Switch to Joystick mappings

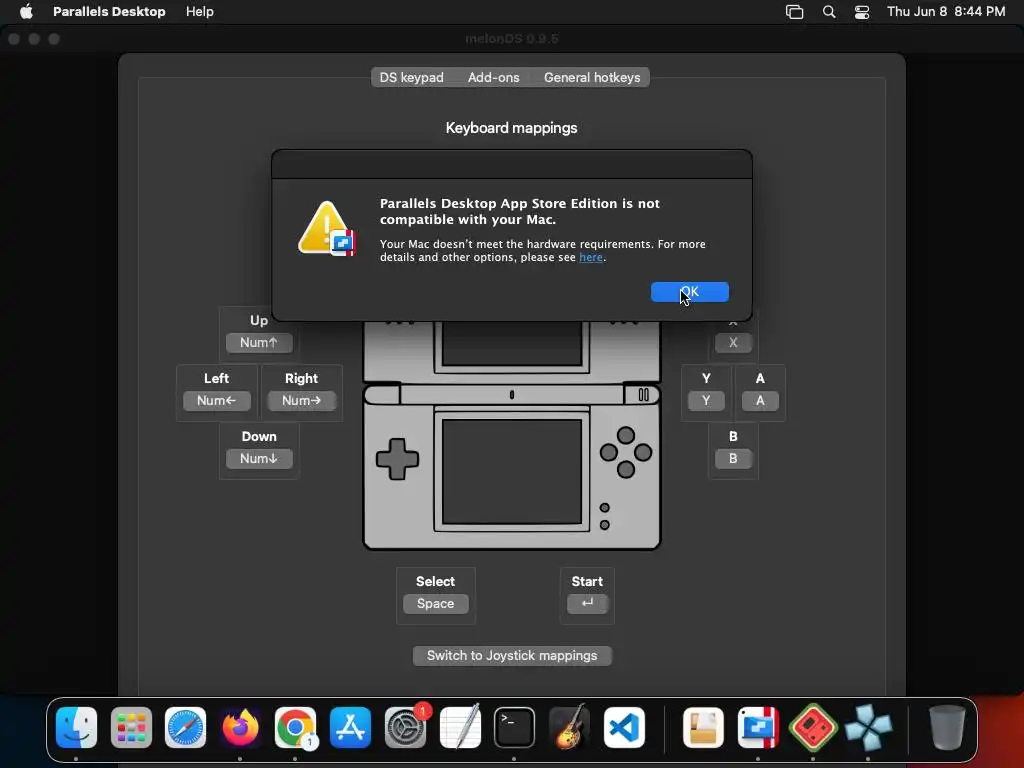[x=512, y=656]
